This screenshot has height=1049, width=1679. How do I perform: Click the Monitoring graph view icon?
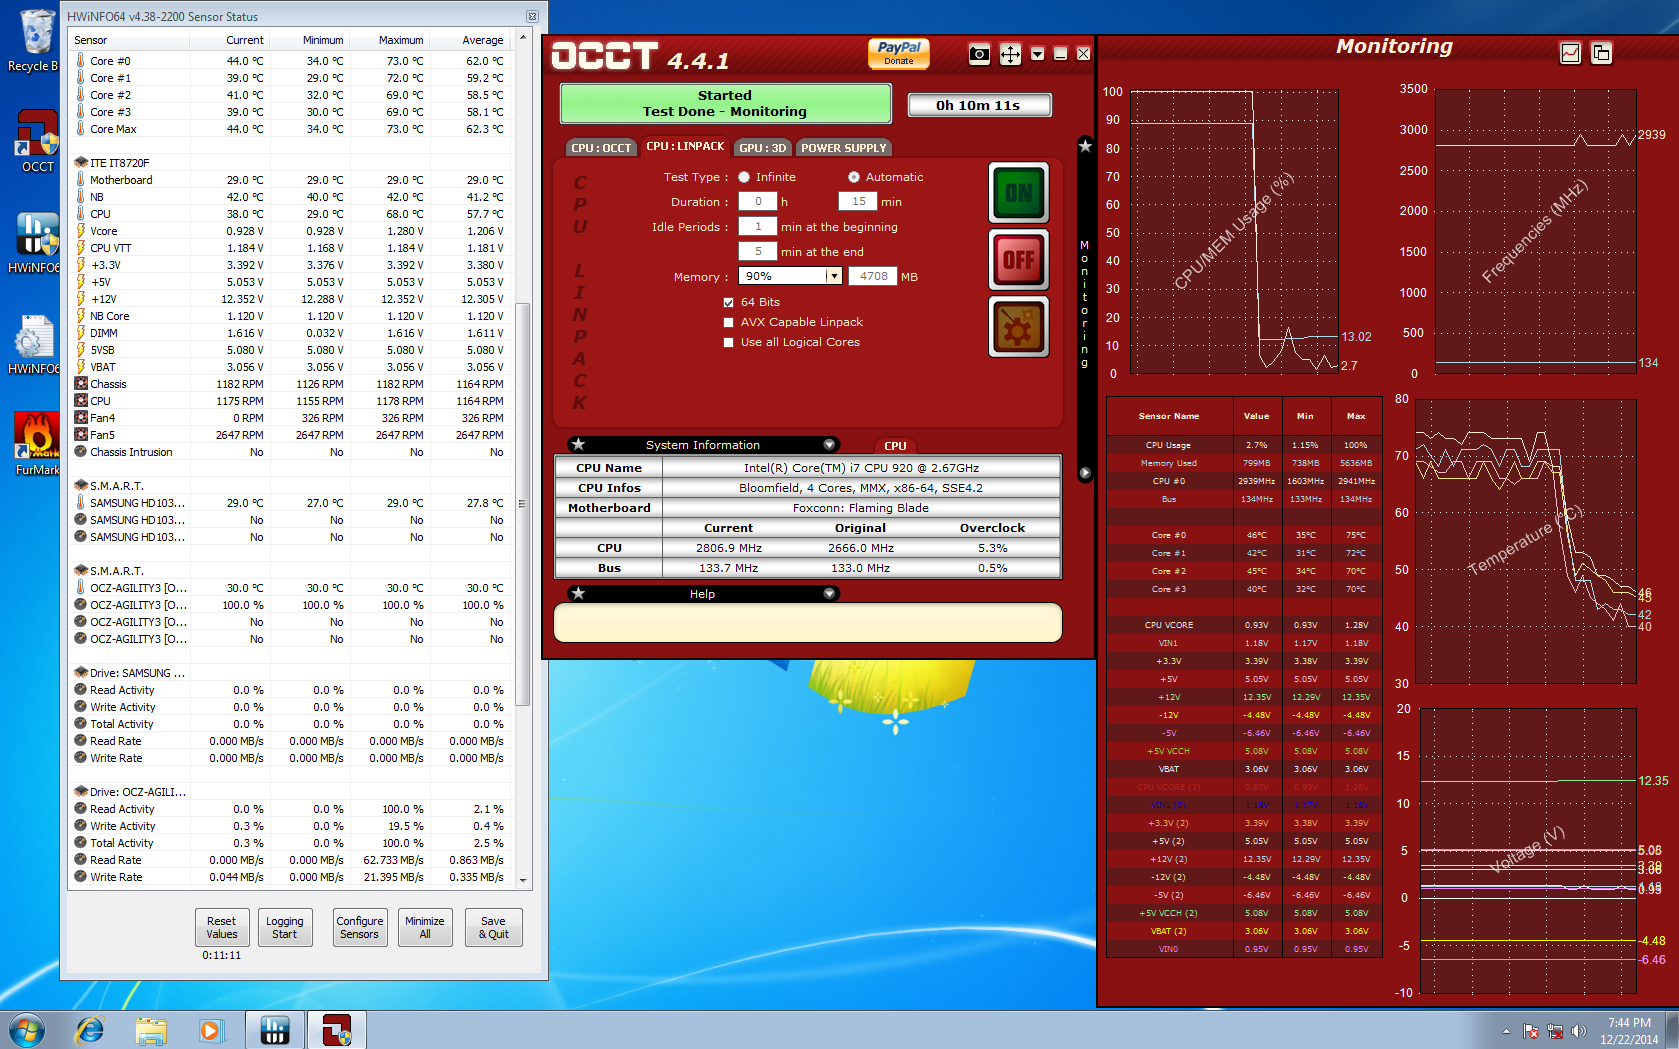(1570, 53)
